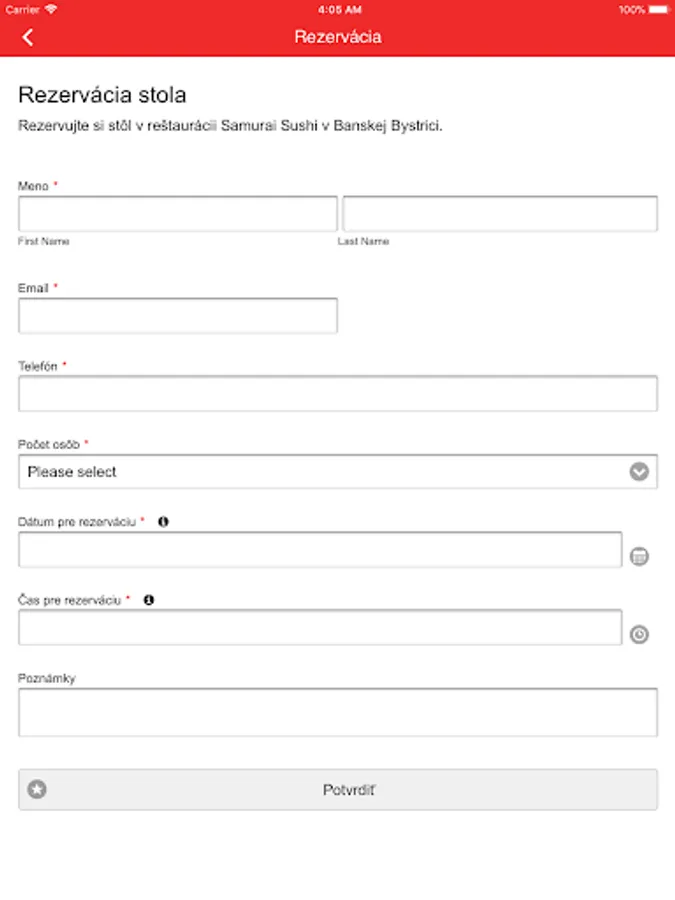675x900 pixels.
Task: Tap the Wi-Fi icon in status bar
Action: click(x=51, y=9)
